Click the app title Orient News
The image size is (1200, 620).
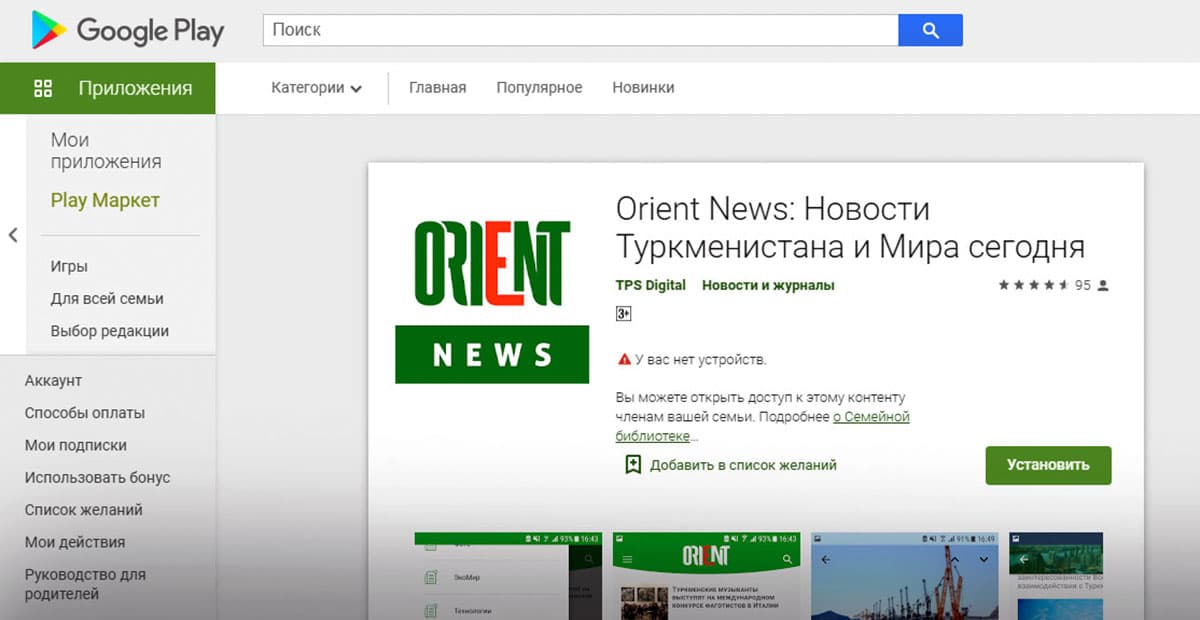click(x=850, y=228)
